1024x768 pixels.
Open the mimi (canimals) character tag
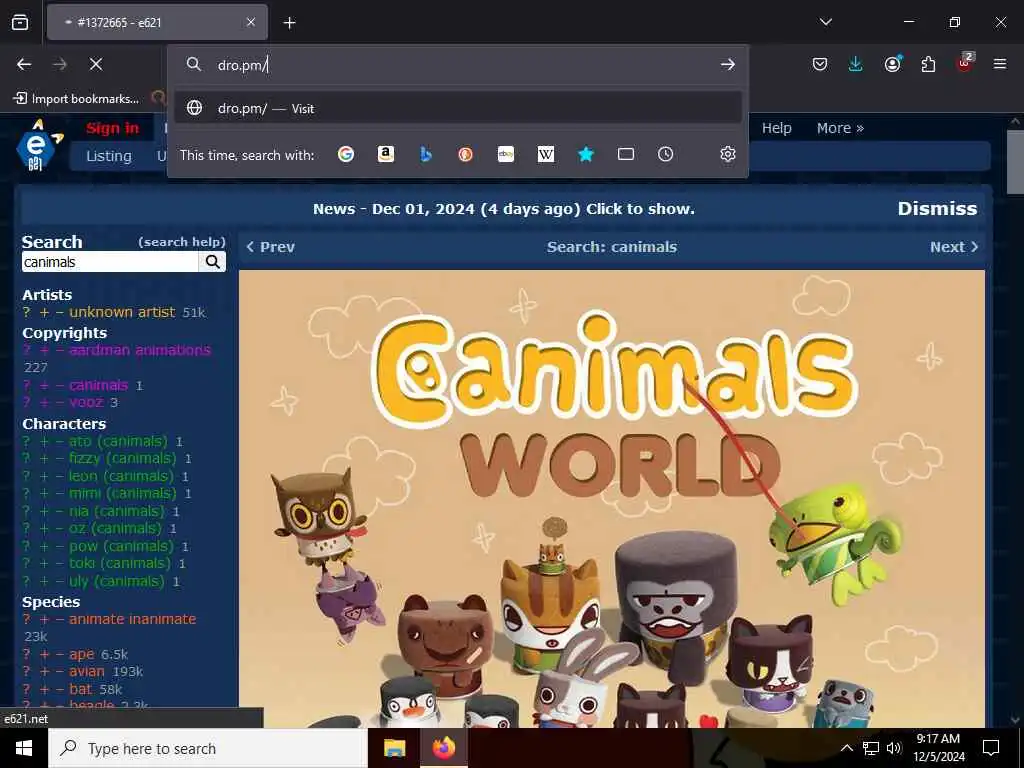pyautogui.click(x=123, y=493)
